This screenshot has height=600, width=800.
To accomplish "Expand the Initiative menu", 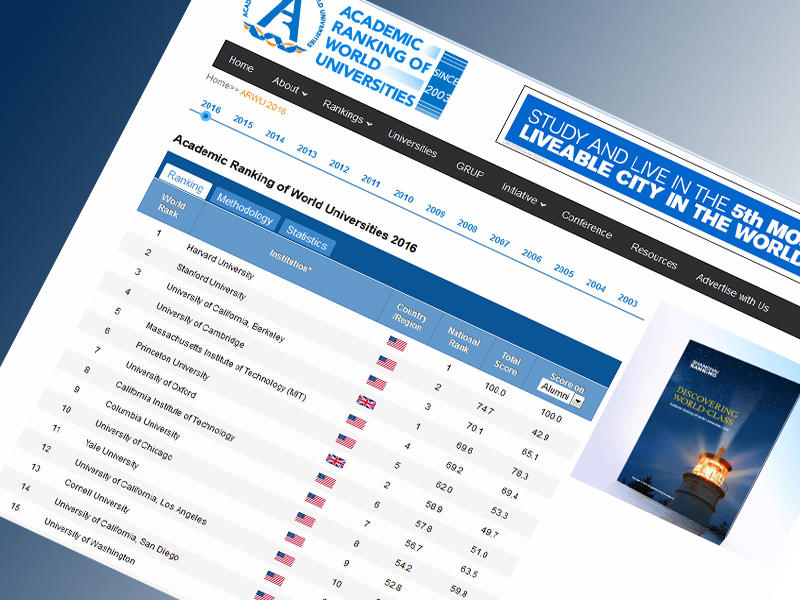I will coord(523,192).
